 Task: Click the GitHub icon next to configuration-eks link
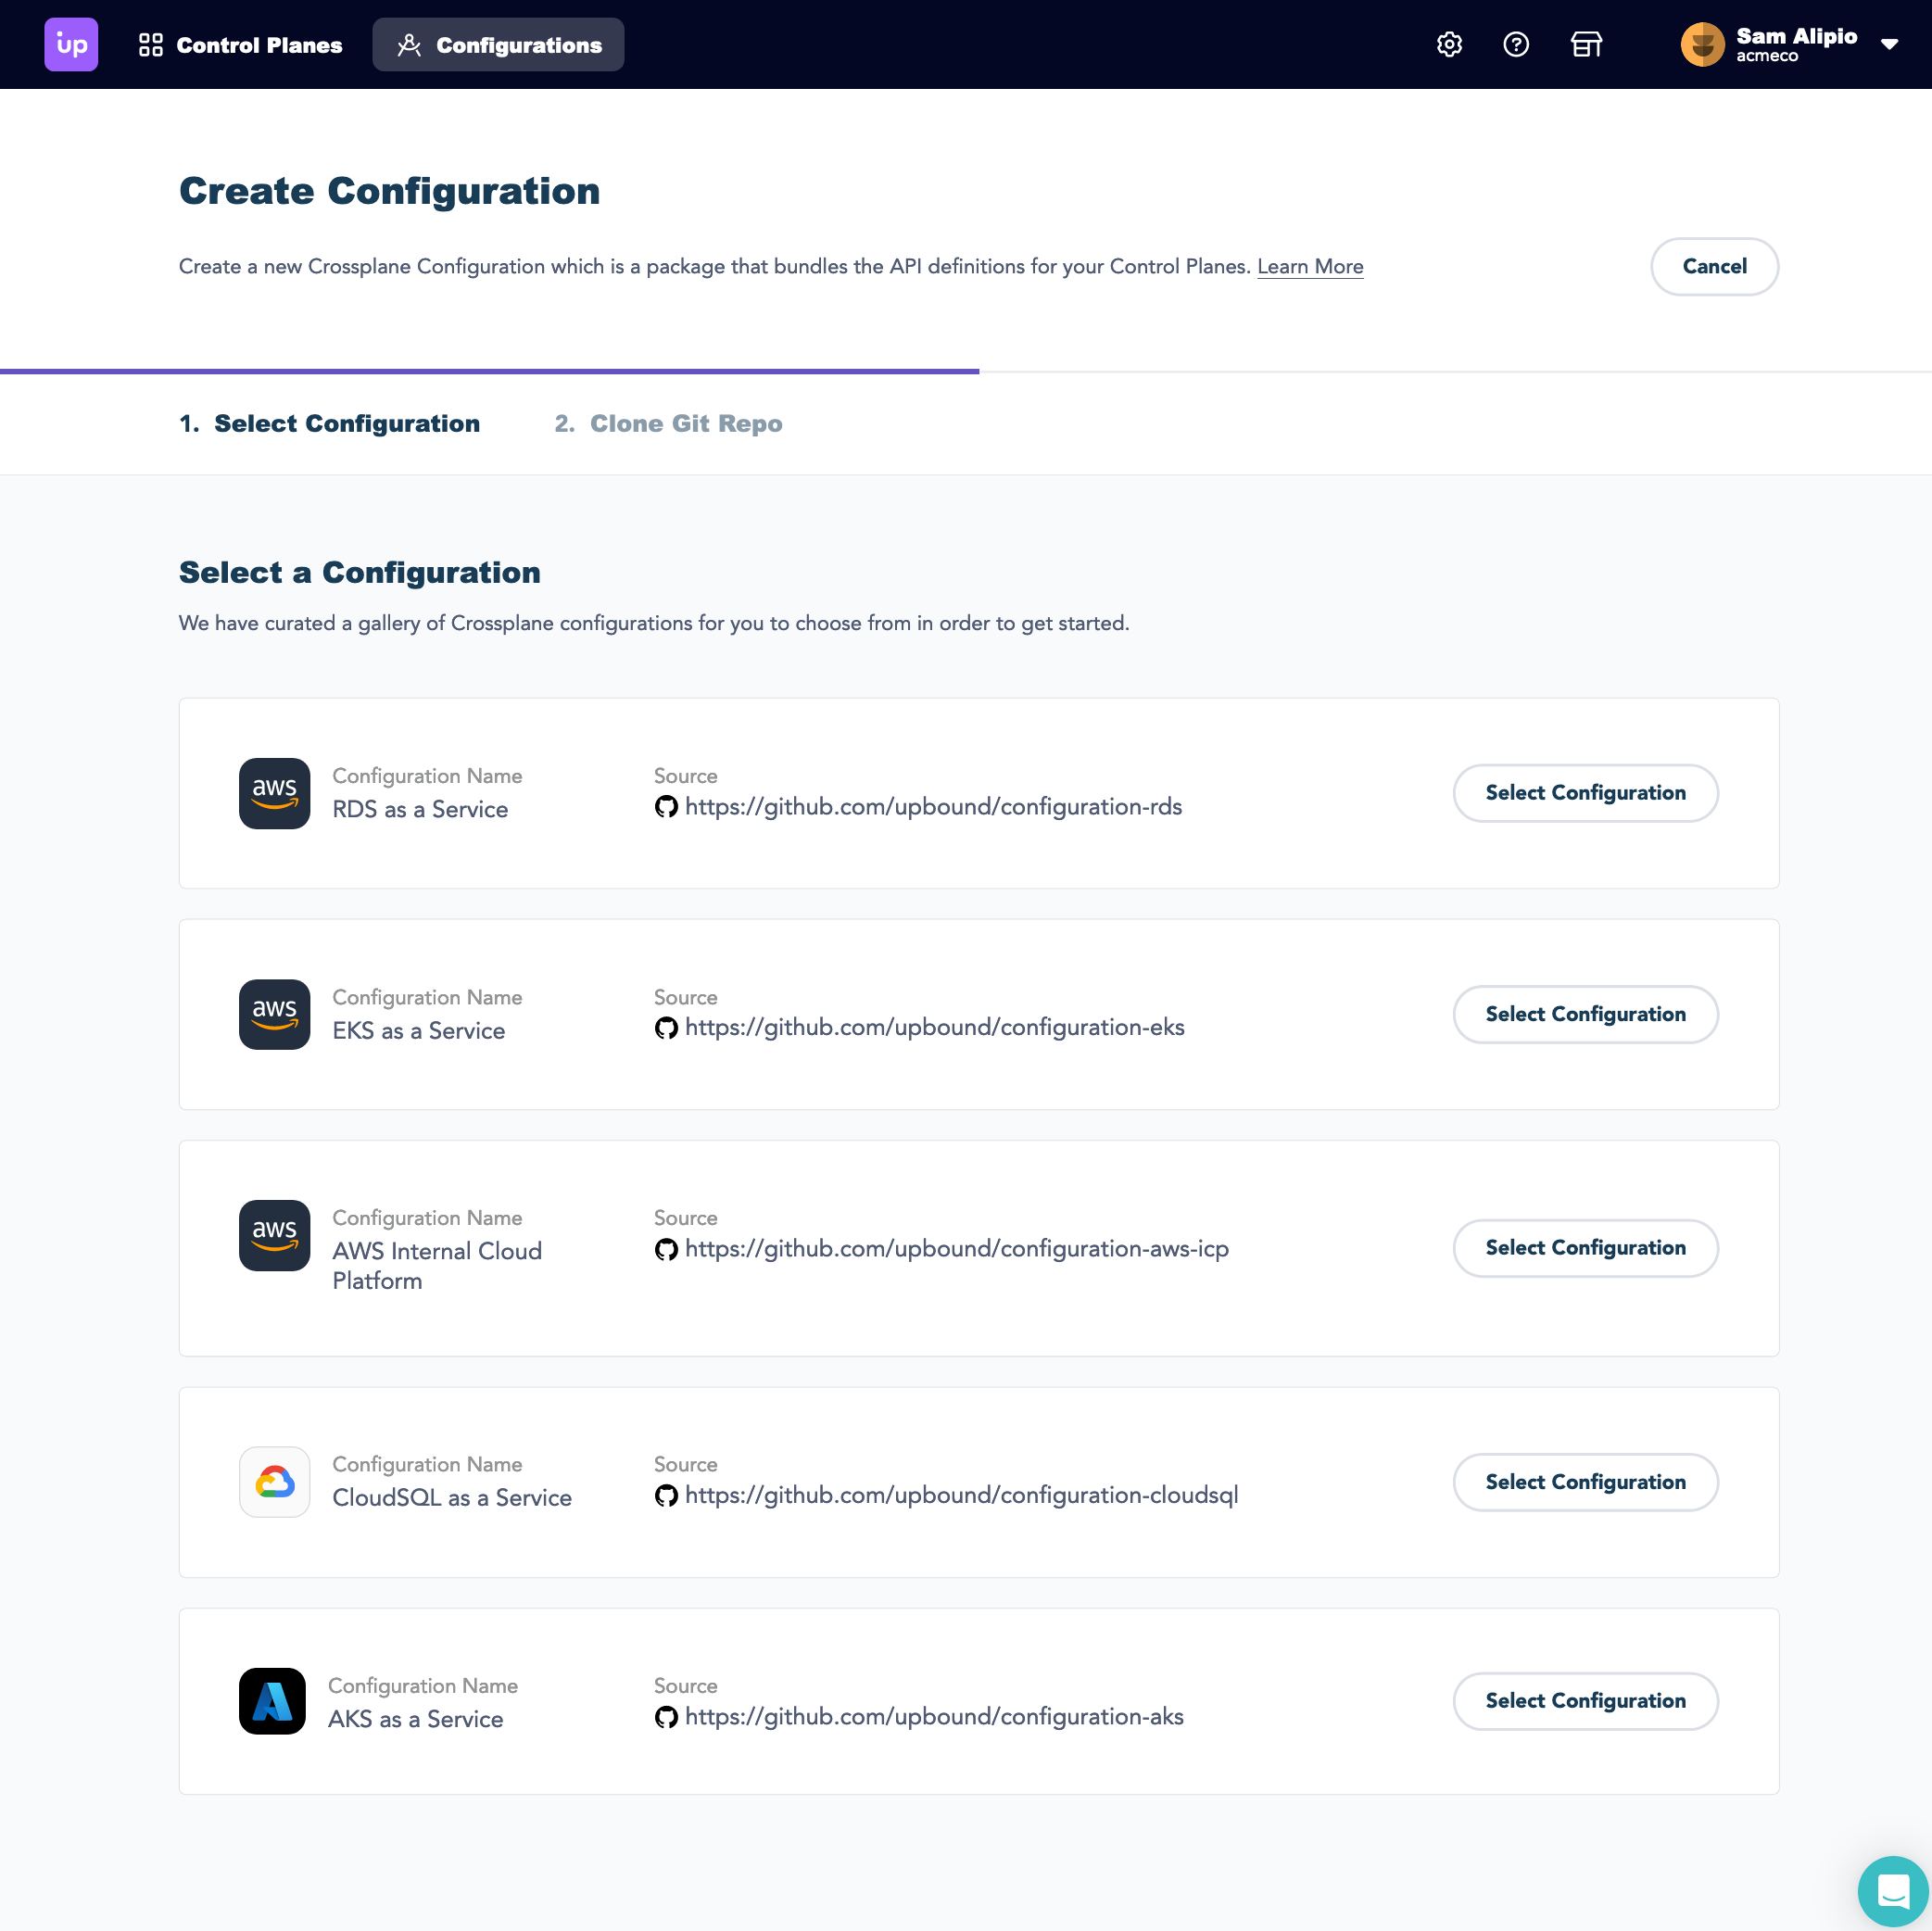(x=666, y=1027)
